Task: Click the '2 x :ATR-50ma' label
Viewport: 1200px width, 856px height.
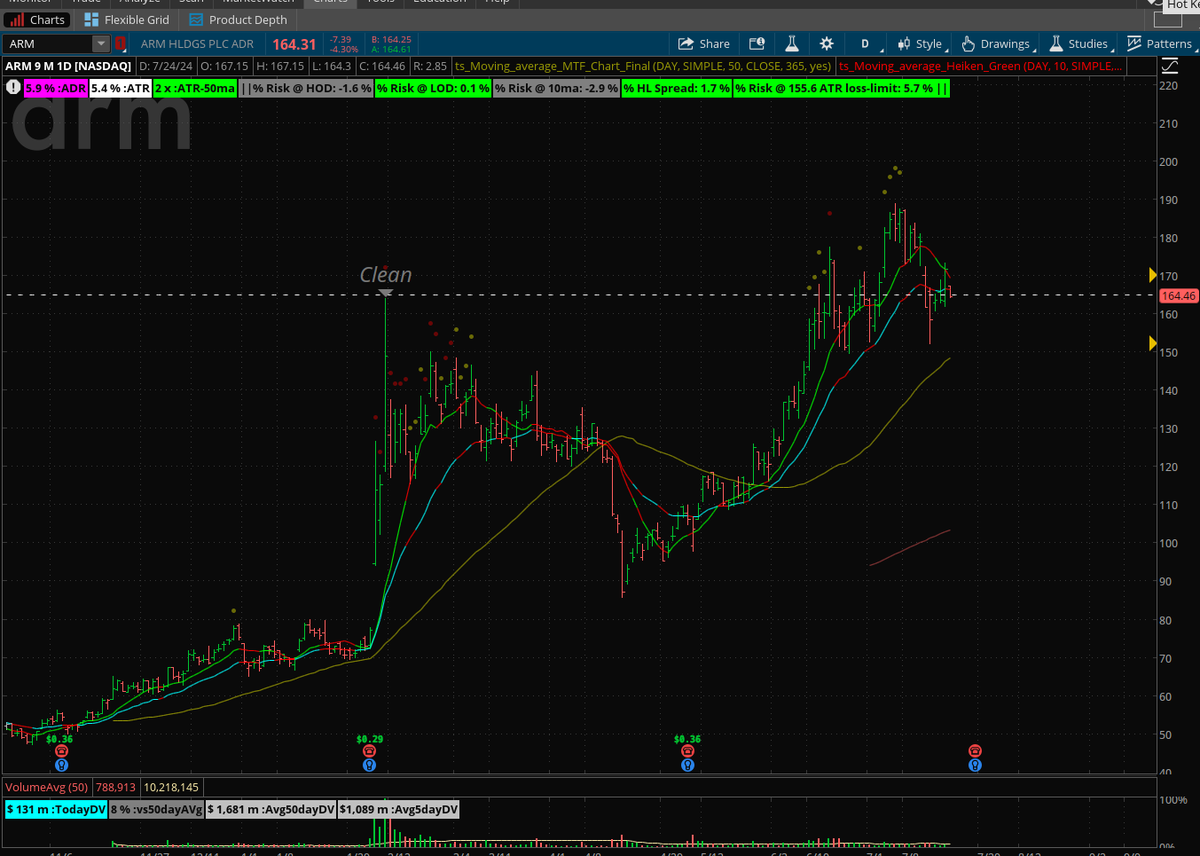Action: pyautogui.click(x=196, y=88)
